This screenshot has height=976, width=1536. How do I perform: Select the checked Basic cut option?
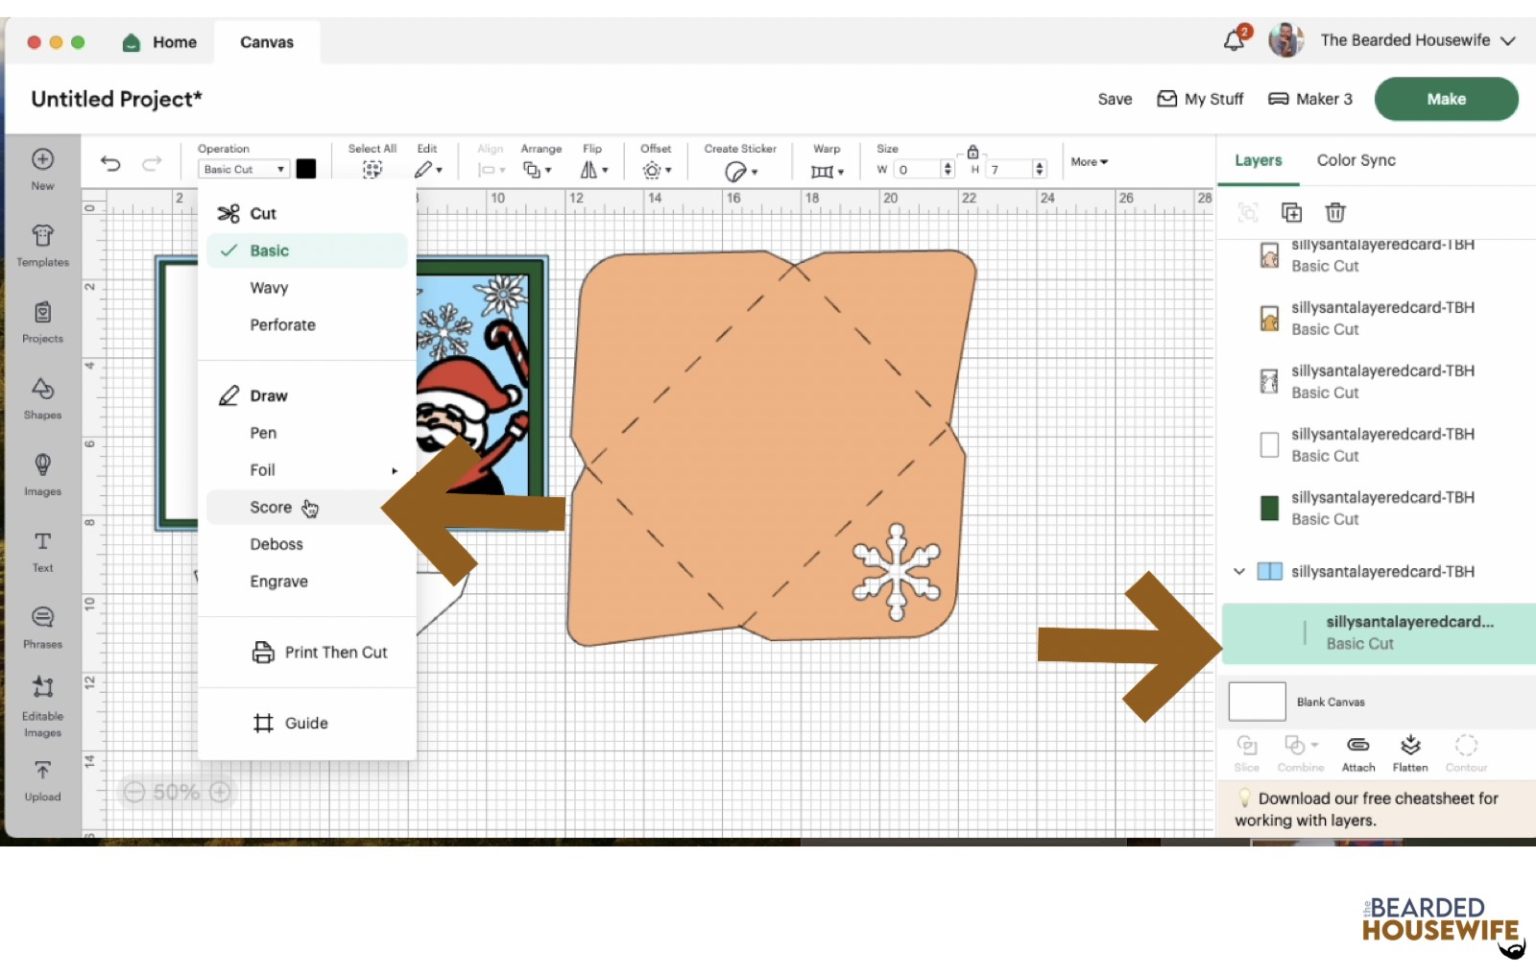(x=269, y=251)
